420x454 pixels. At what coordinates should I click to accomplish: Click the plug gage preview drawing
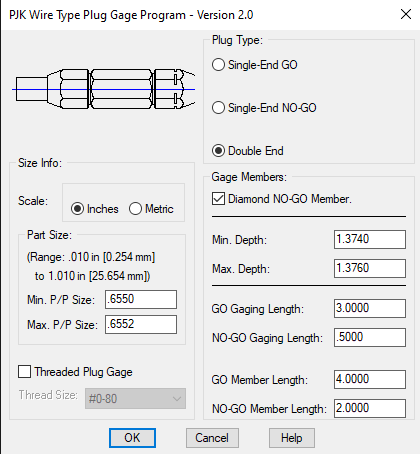pos(104,89)
